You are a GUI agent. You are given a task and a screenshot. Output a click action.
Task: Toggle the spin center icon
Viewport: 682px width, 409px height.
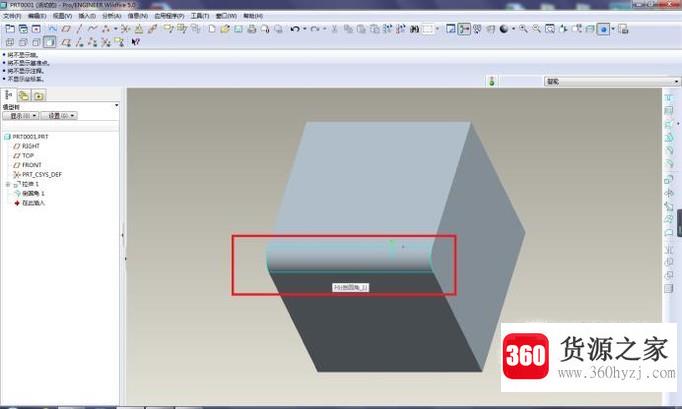click(464, 29)
